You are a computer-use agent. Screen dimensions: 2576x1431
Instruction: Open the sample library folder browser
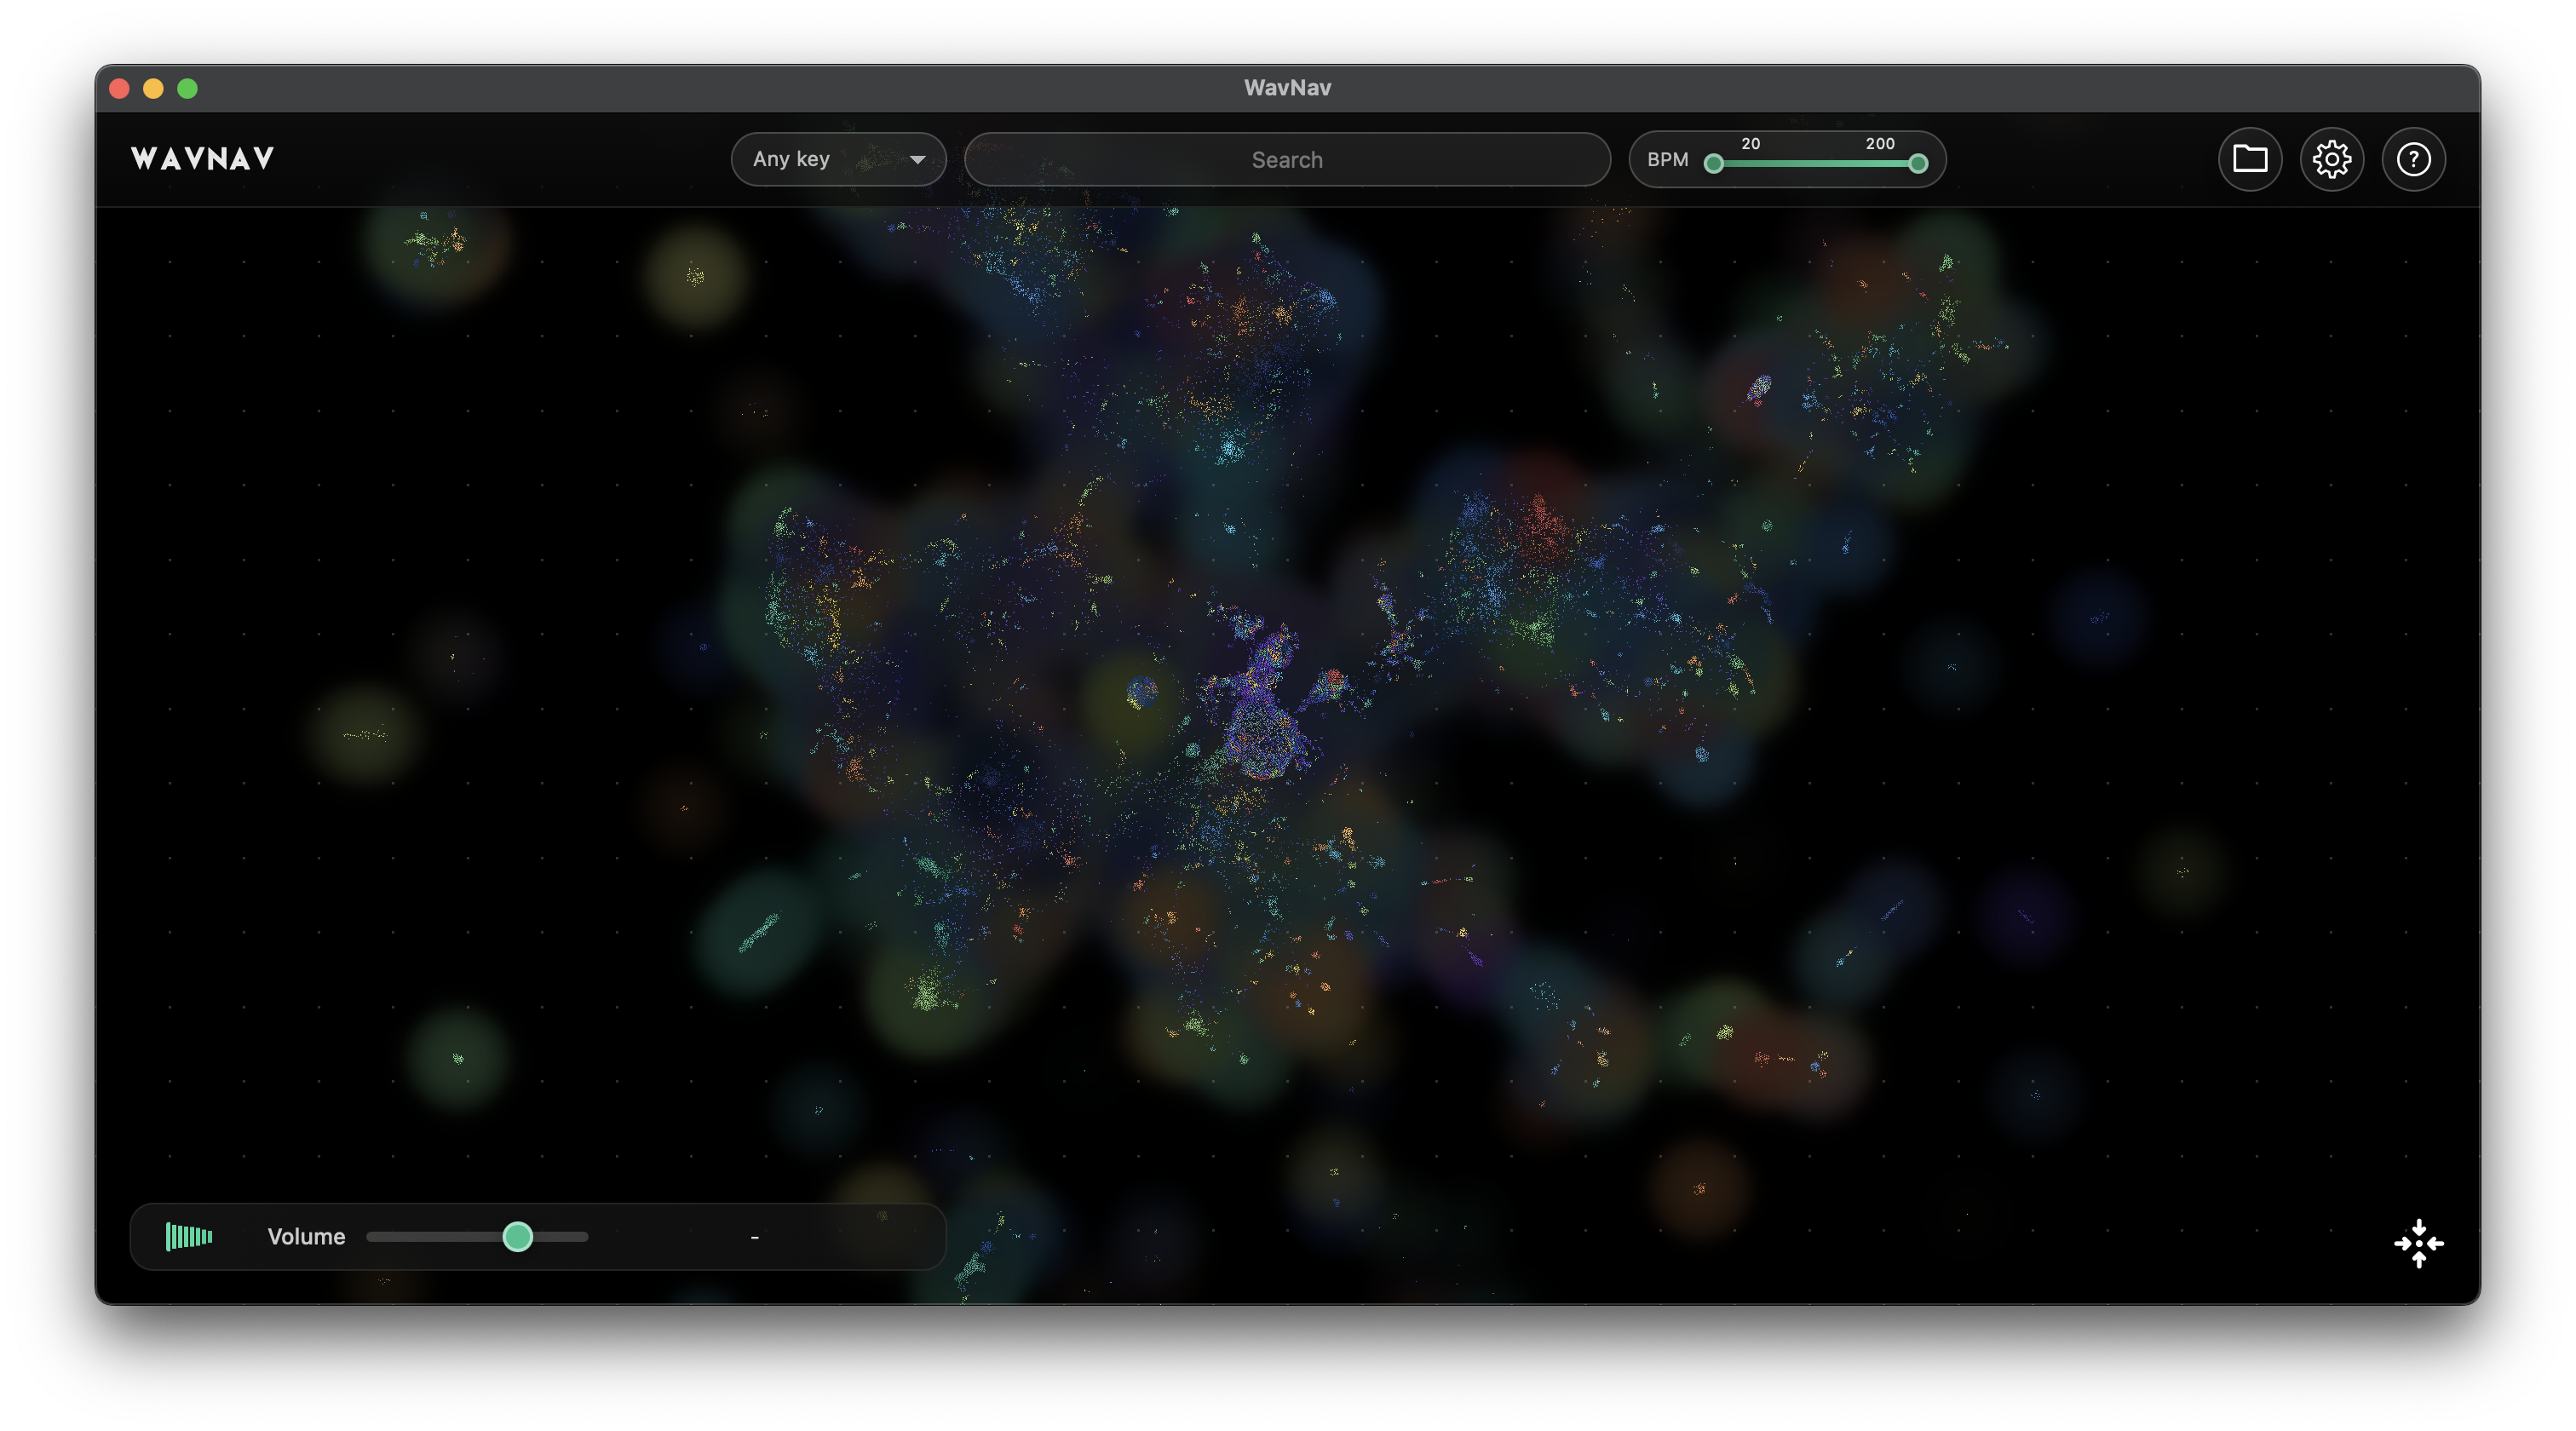2251,159
